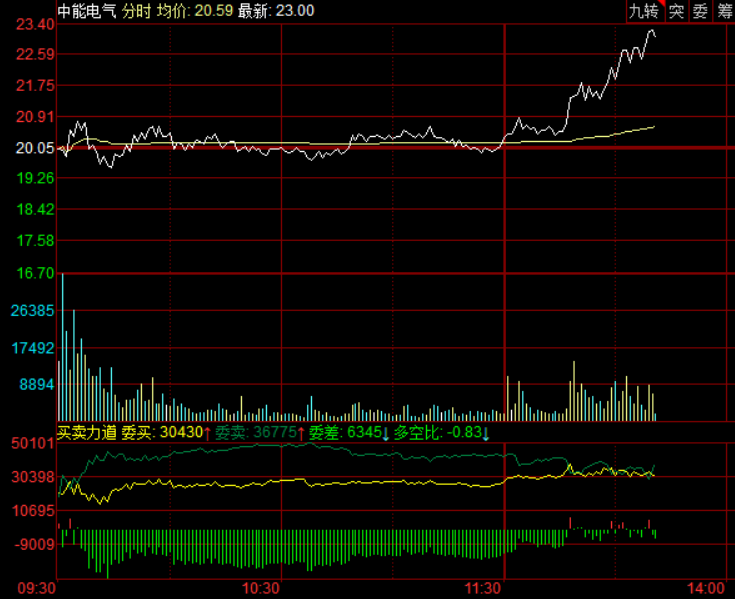Click the 30398 indicator axis label
735x599 pixels.
point(33,477)
